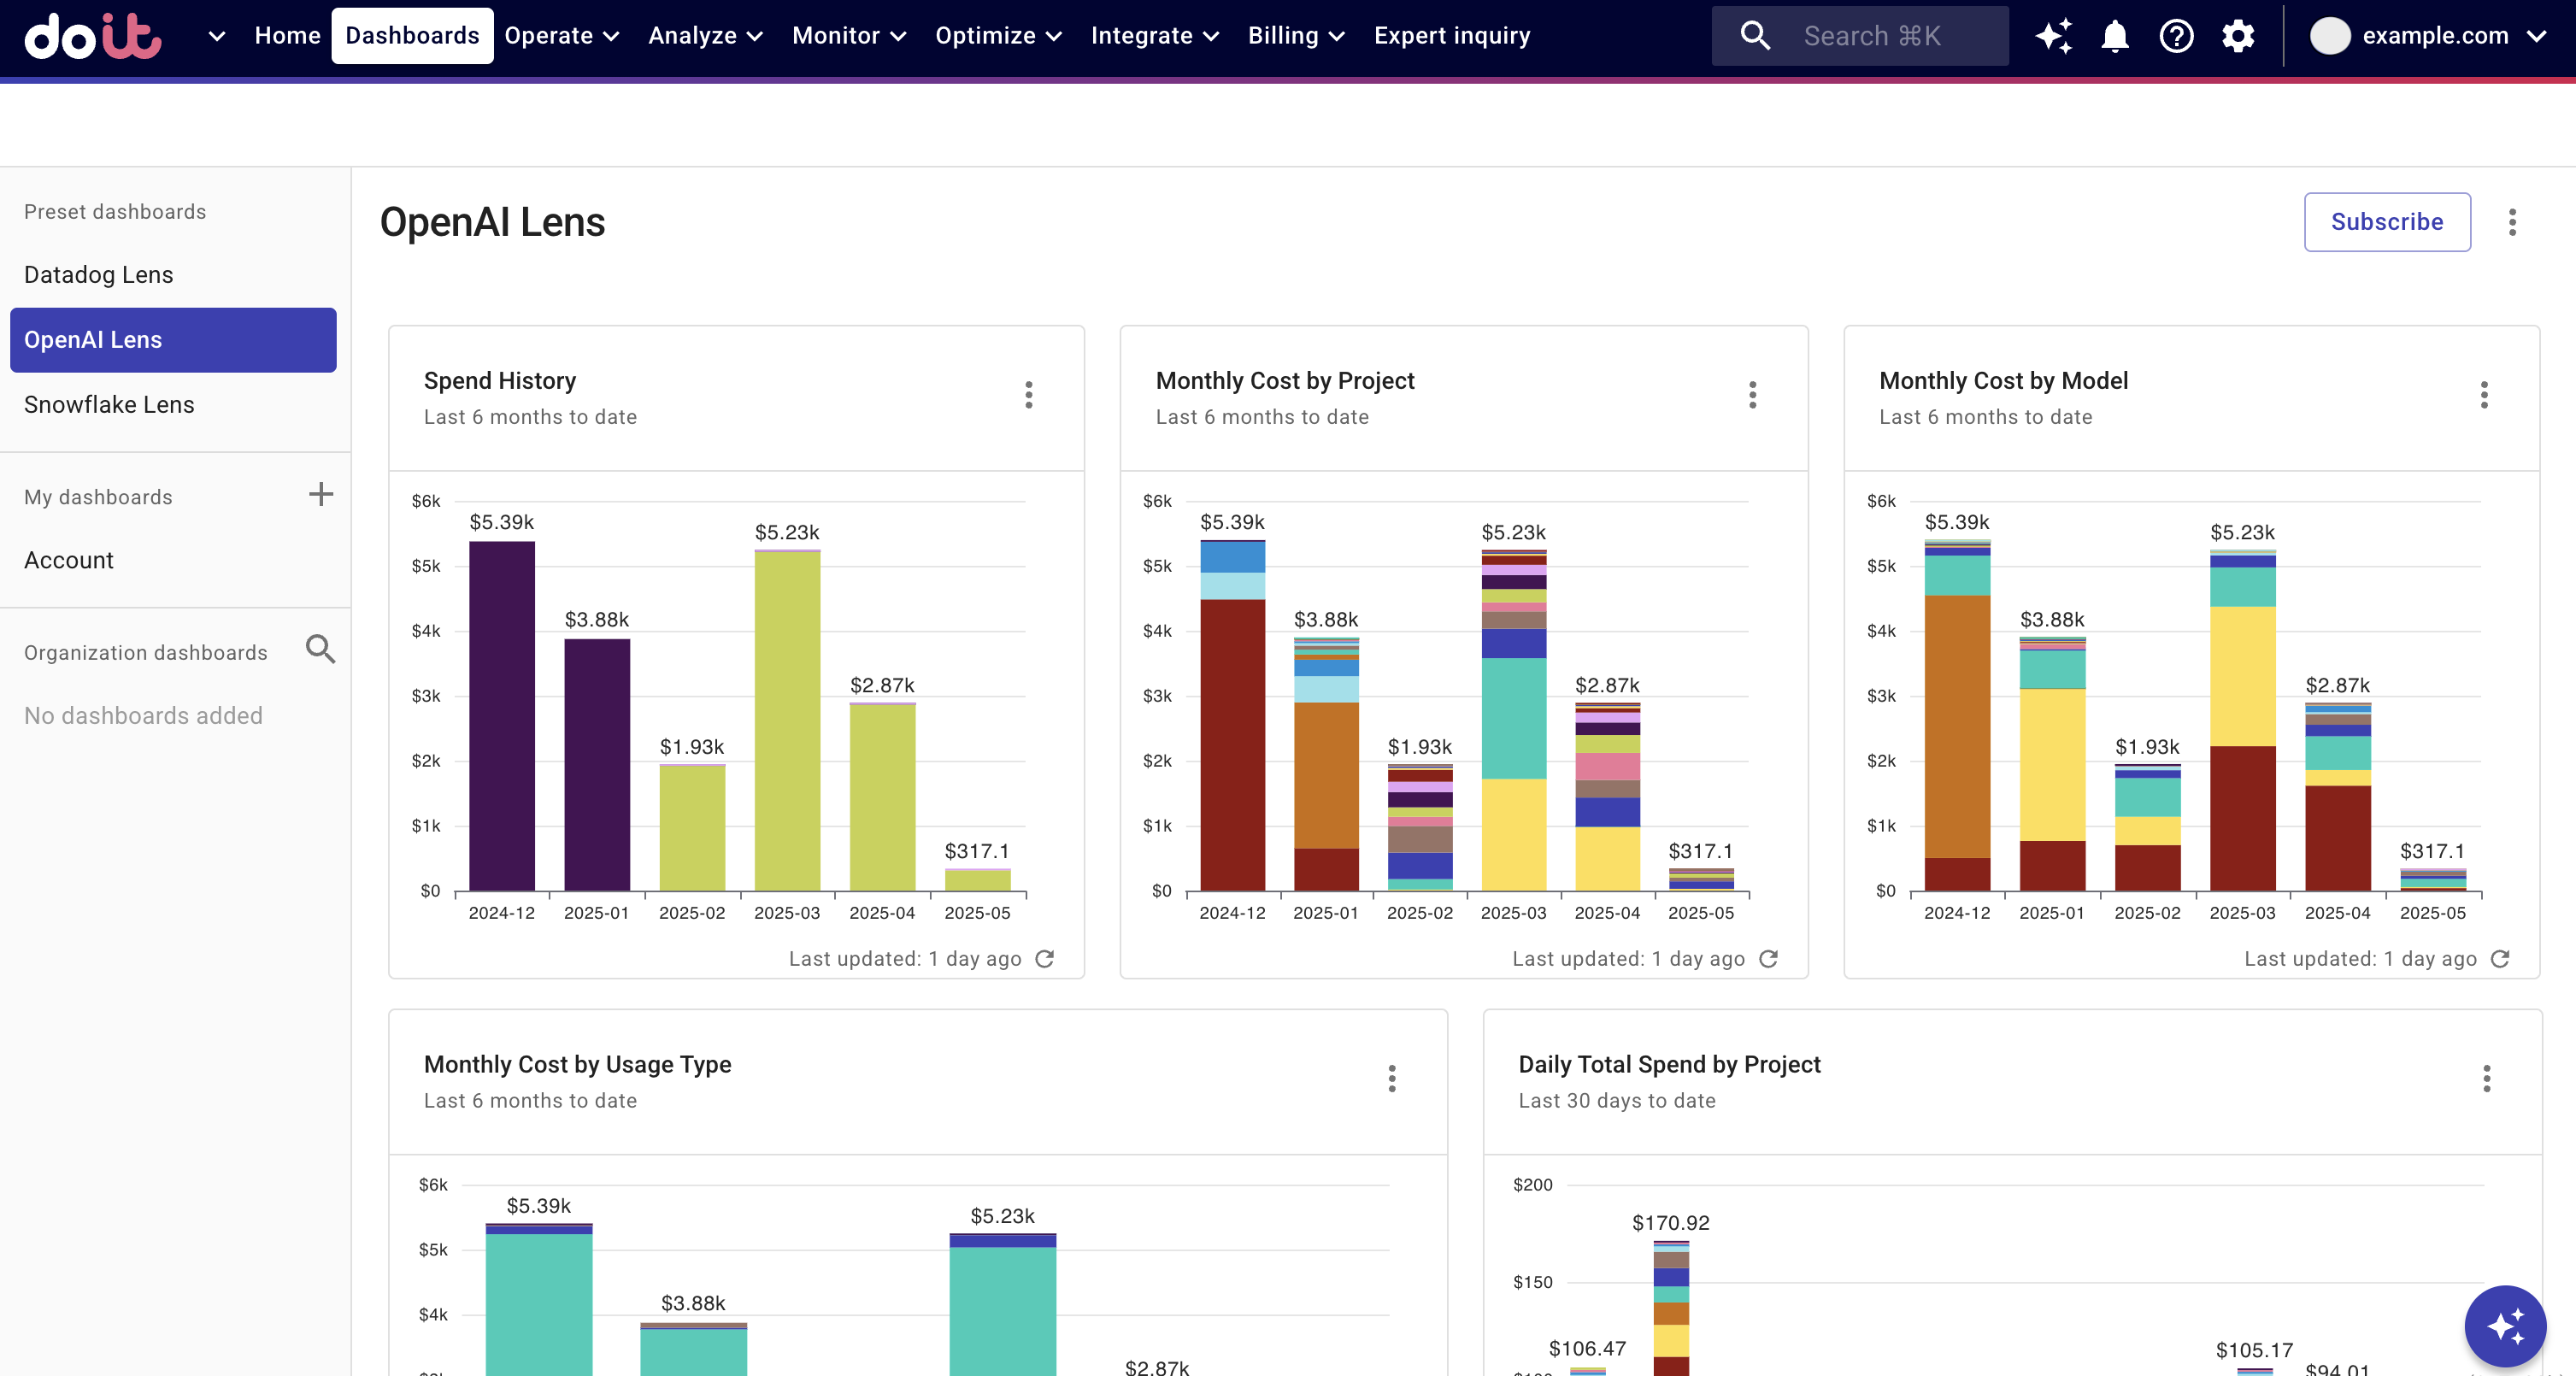Click the $5.39k bar in Usage Type chart
The image size is (2576, 1376).
tap(538, 1300)
